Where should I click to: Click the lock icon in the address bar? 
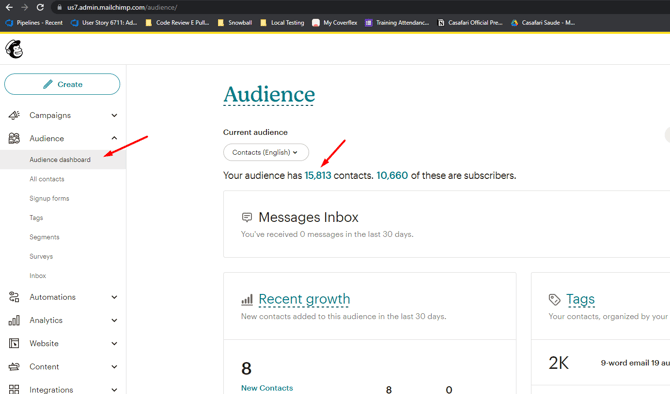click(x=59, y=7)
